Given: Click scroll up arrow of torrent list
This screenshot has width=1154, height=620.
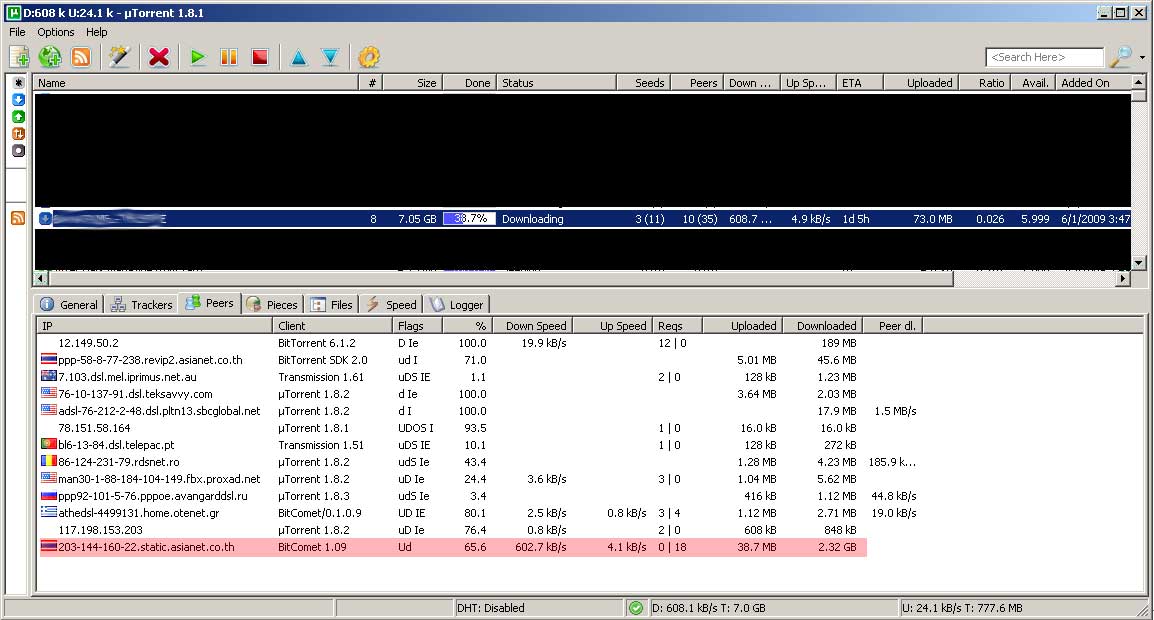Looking at the screenshot, I should (x=1139, y=82).
